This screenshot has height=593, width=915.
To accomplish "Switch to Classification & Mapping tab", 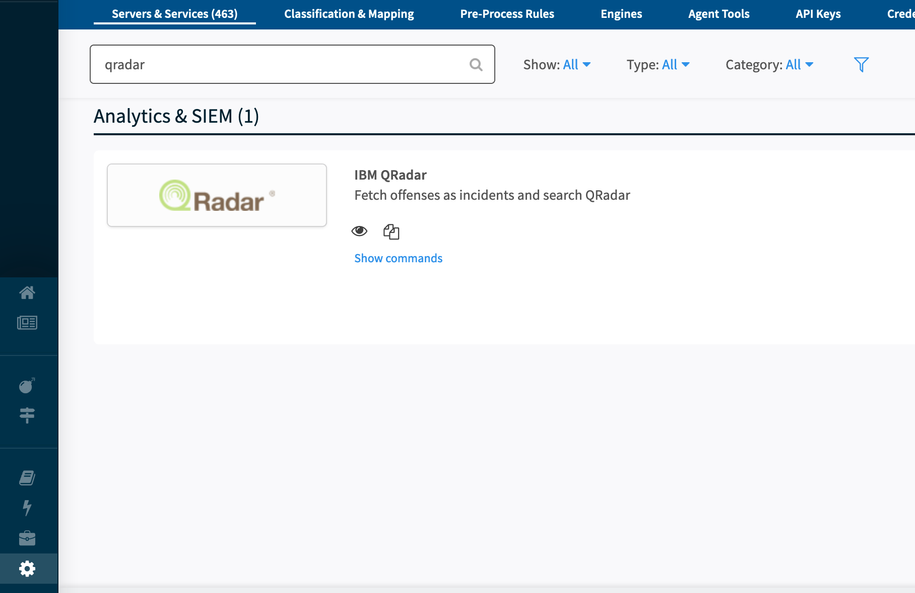I will tap(349, 14).
